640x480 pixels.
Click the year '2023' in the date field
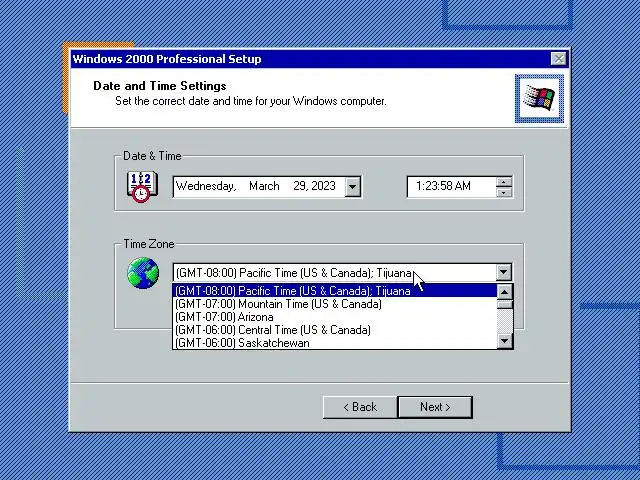tap(323, 186)
